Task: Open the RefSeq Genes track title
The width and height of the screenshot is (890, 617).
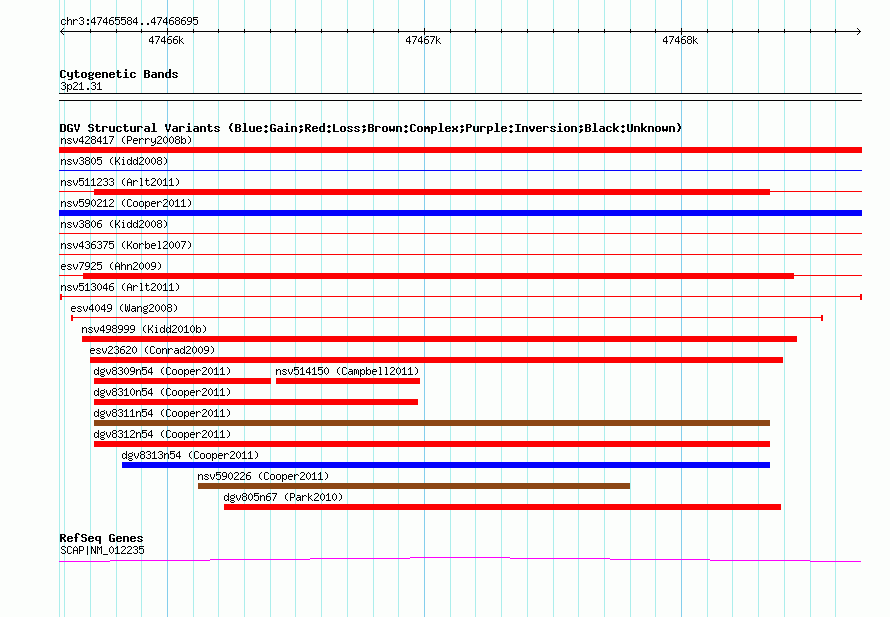Action: point(101,538)
